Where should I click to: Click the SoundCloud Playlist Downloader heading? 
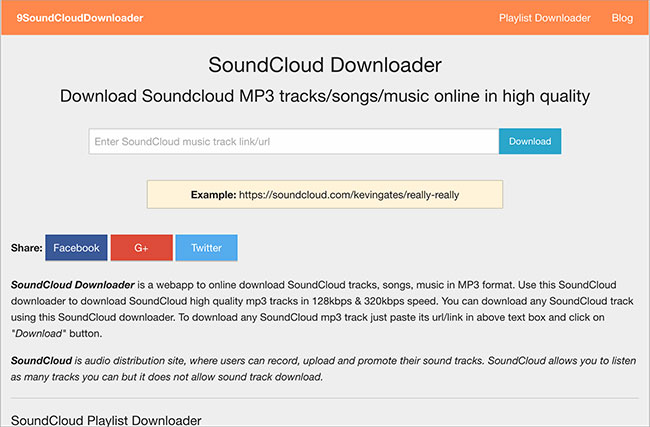pos(106,420)
